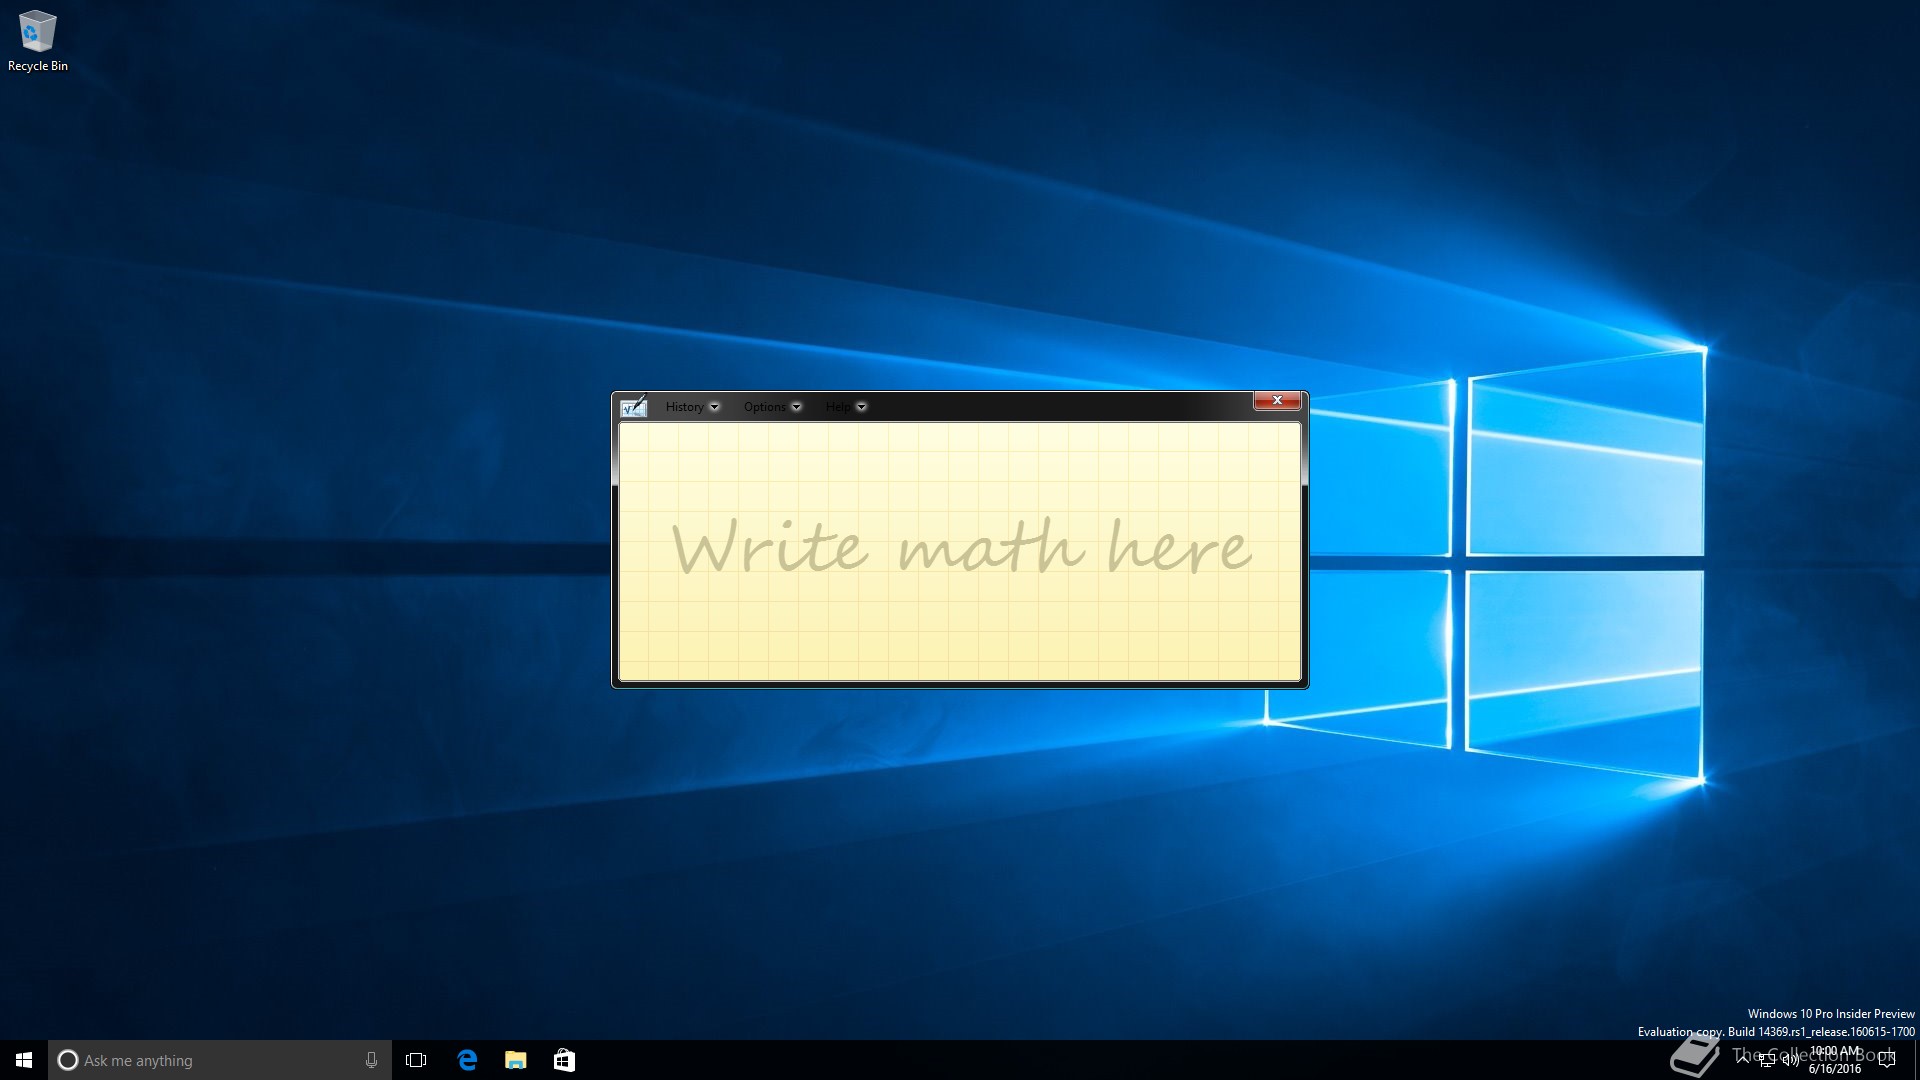This screenshot has height=1080, width=1920.
Task: Open Task View from the taskbar
Action: tap(416, 1060)
